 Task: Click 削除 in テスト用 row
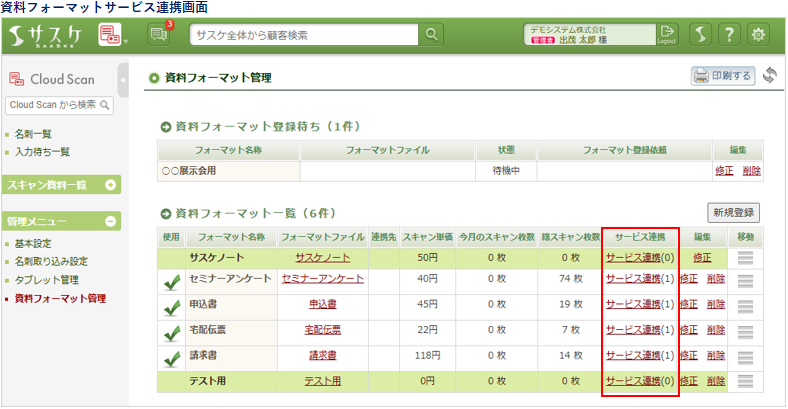click(x=716, y=381)
